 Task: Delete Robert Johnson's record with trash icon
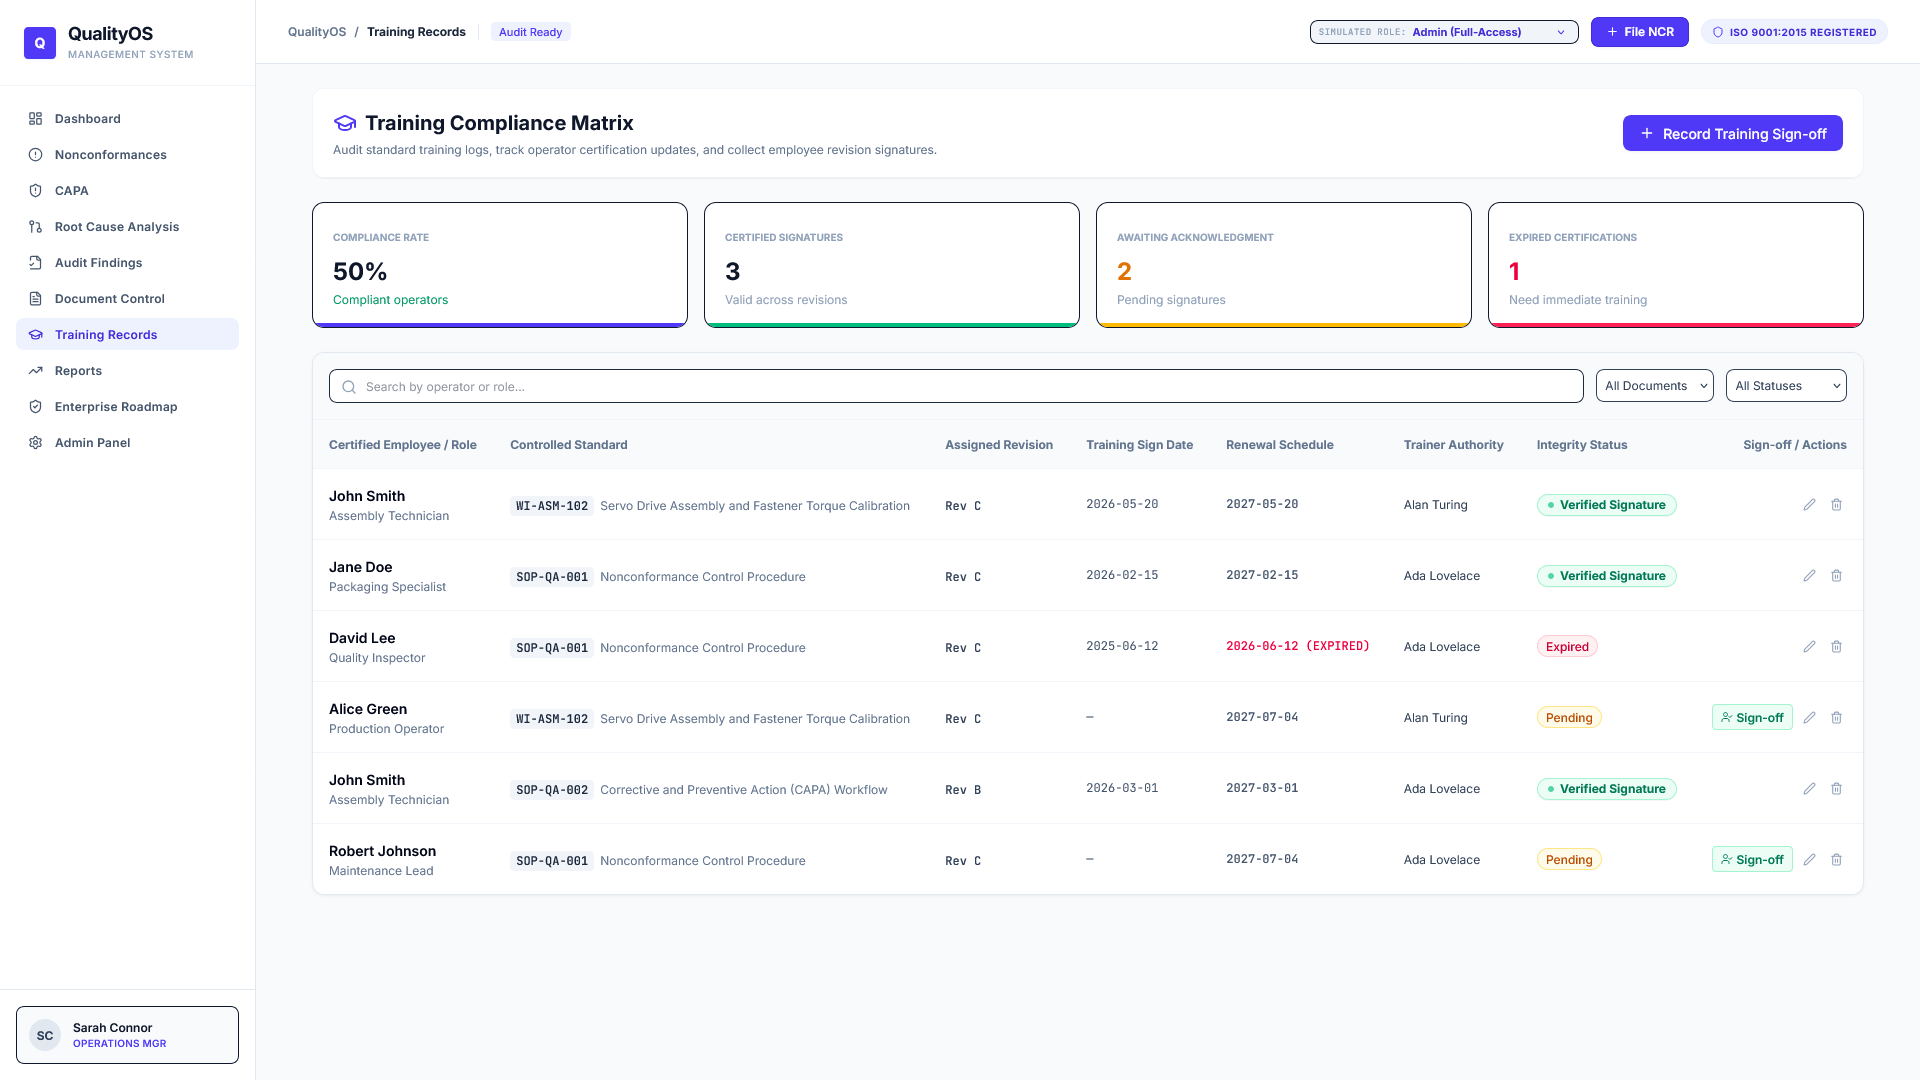1836,860
